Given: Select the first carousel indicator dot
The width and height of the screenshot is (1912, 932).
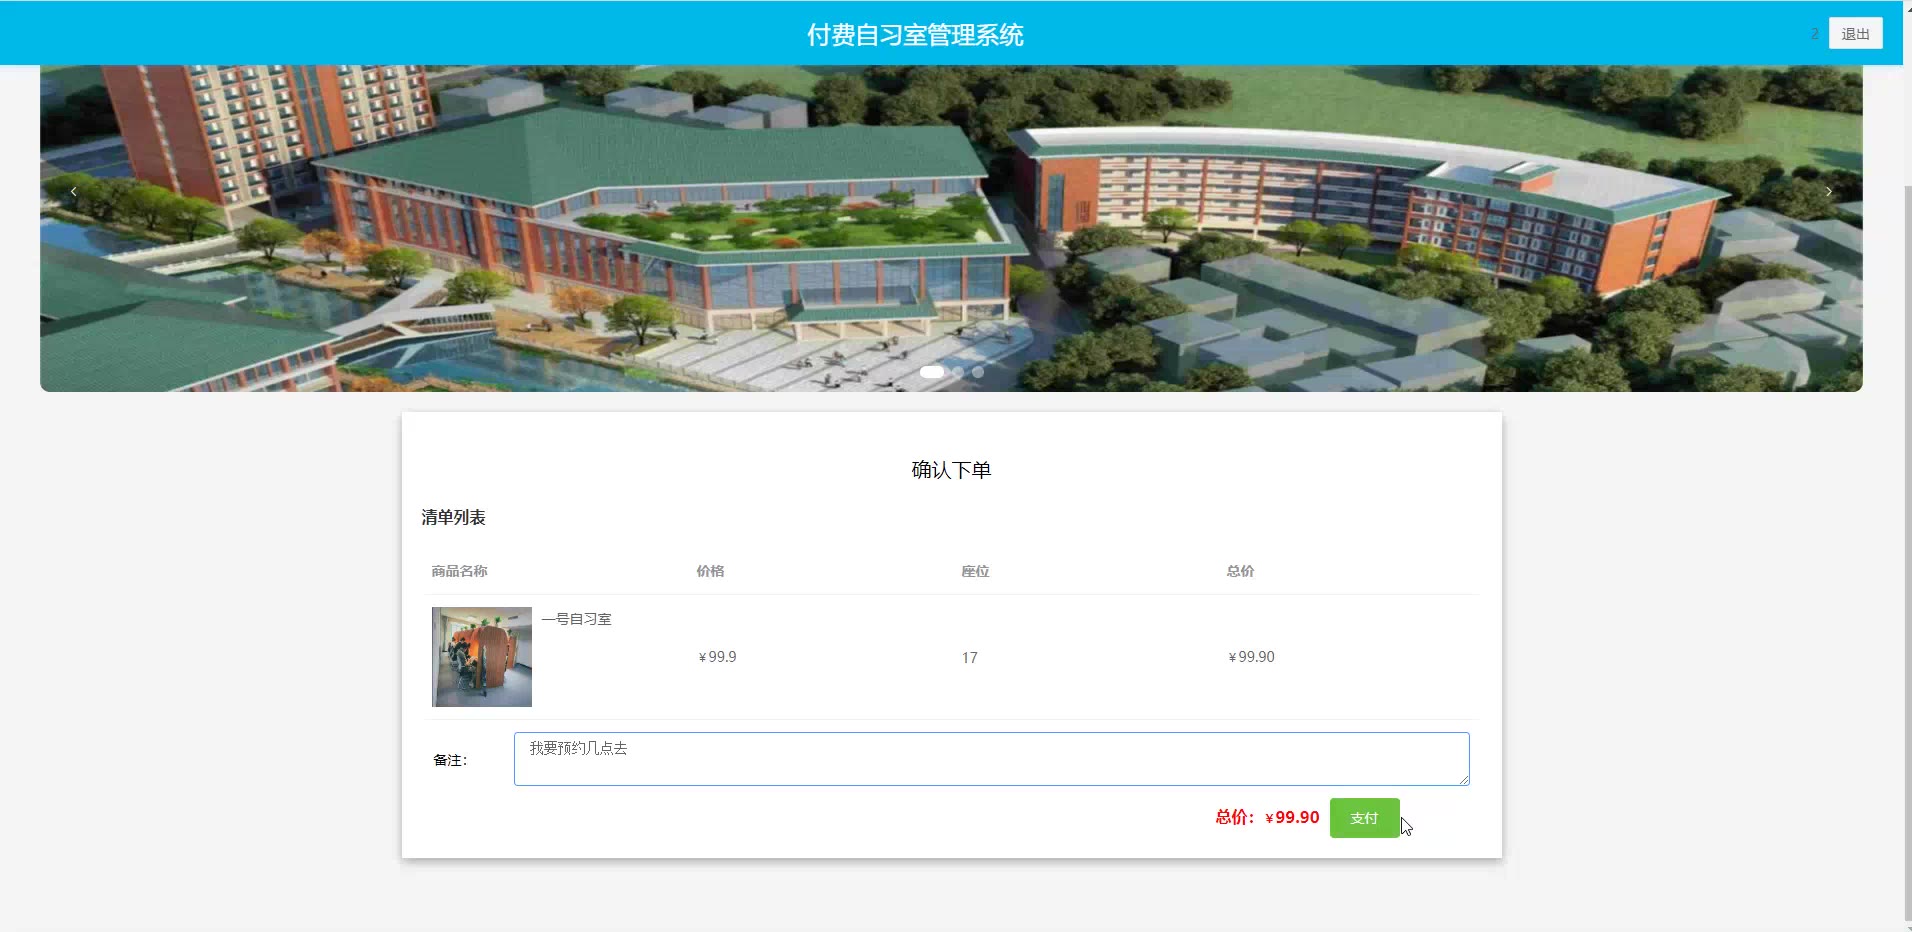Looking at the screenshot, I should (931, 372).
